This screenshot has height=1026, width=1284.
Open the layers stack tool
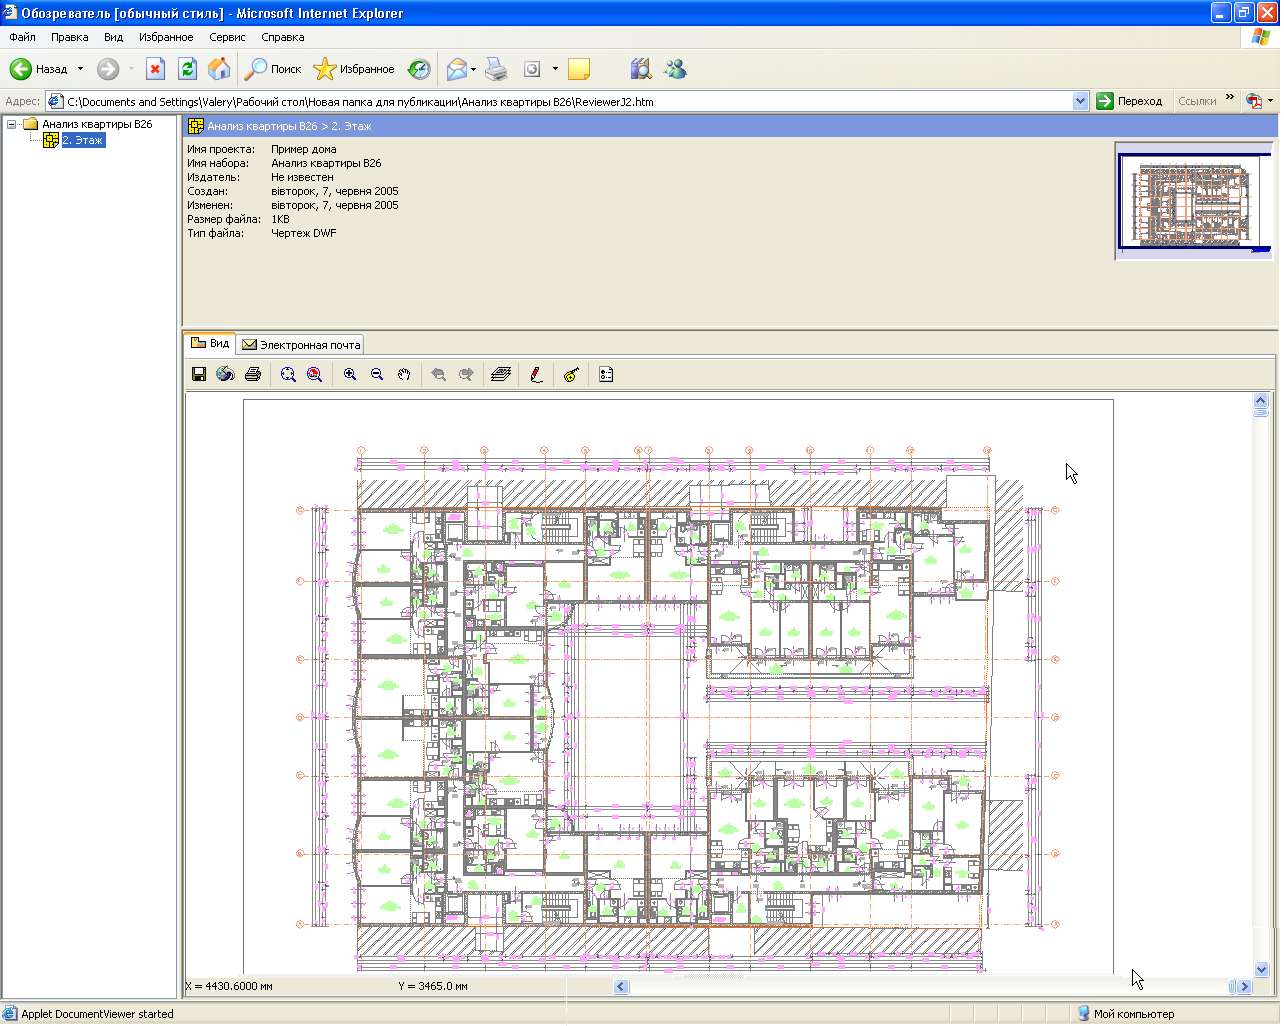coord(501,375)
